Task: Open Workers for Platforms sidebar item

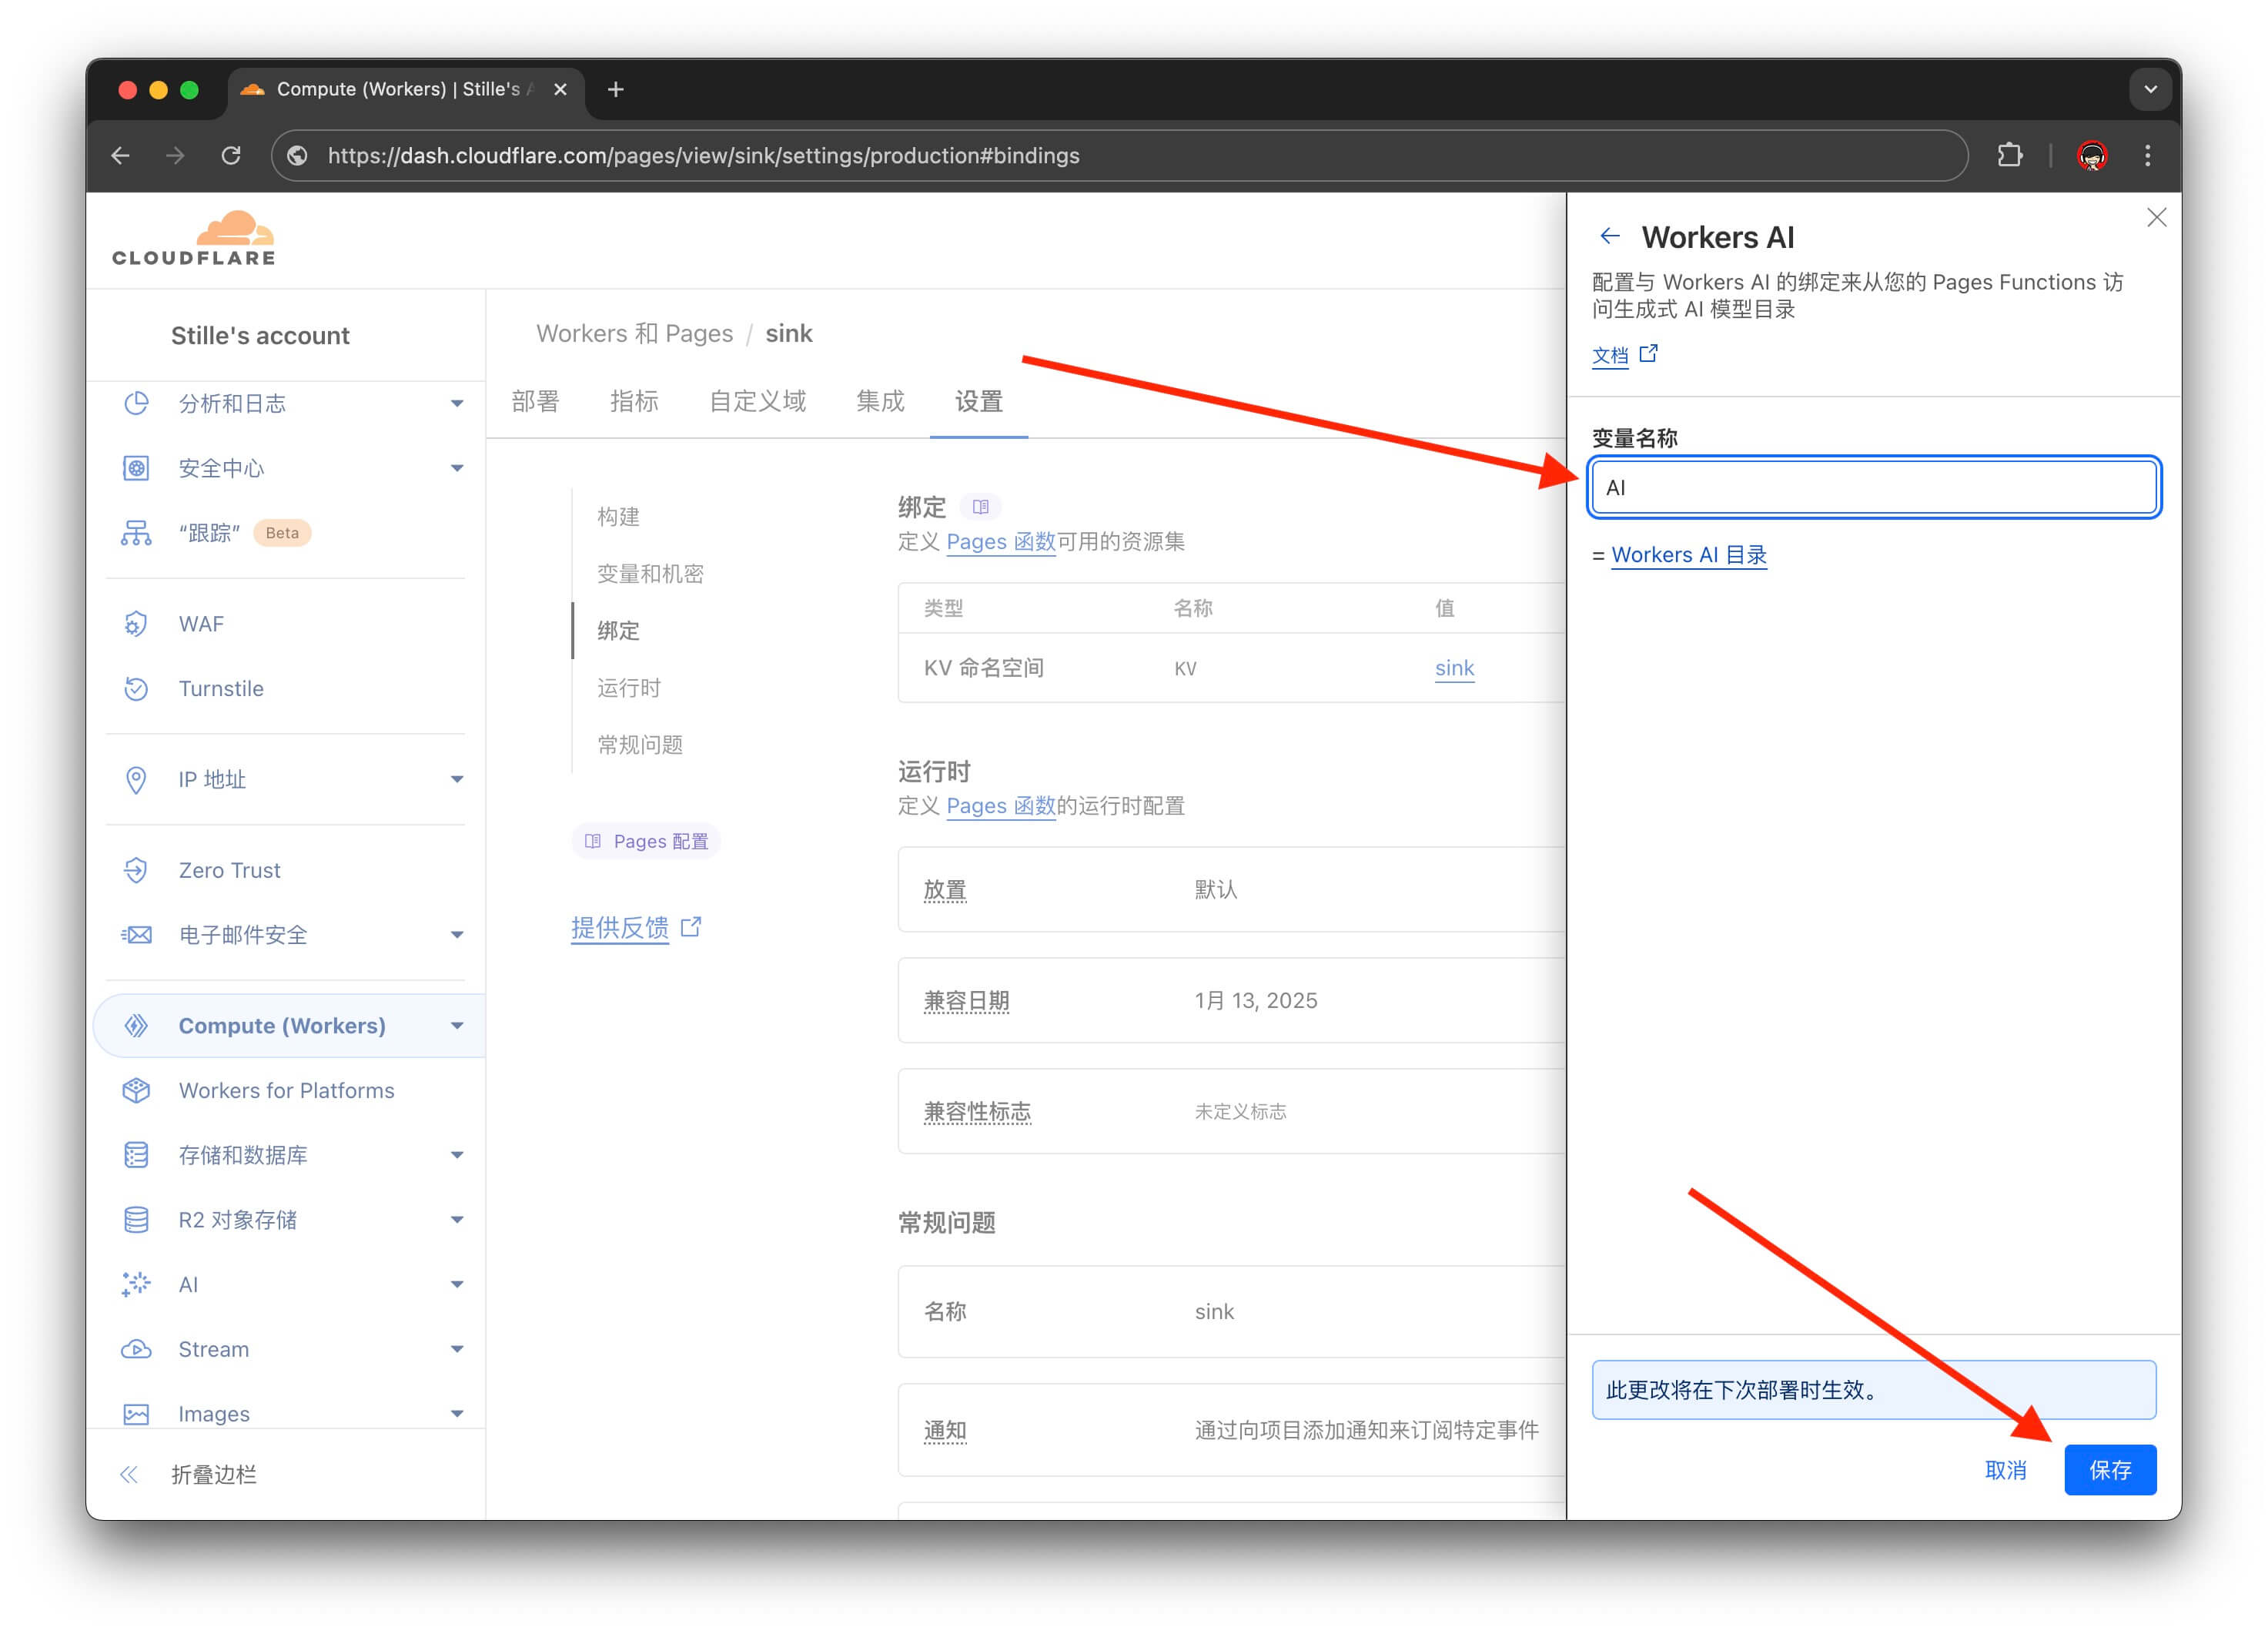Action: click(x=286, y=1090)
